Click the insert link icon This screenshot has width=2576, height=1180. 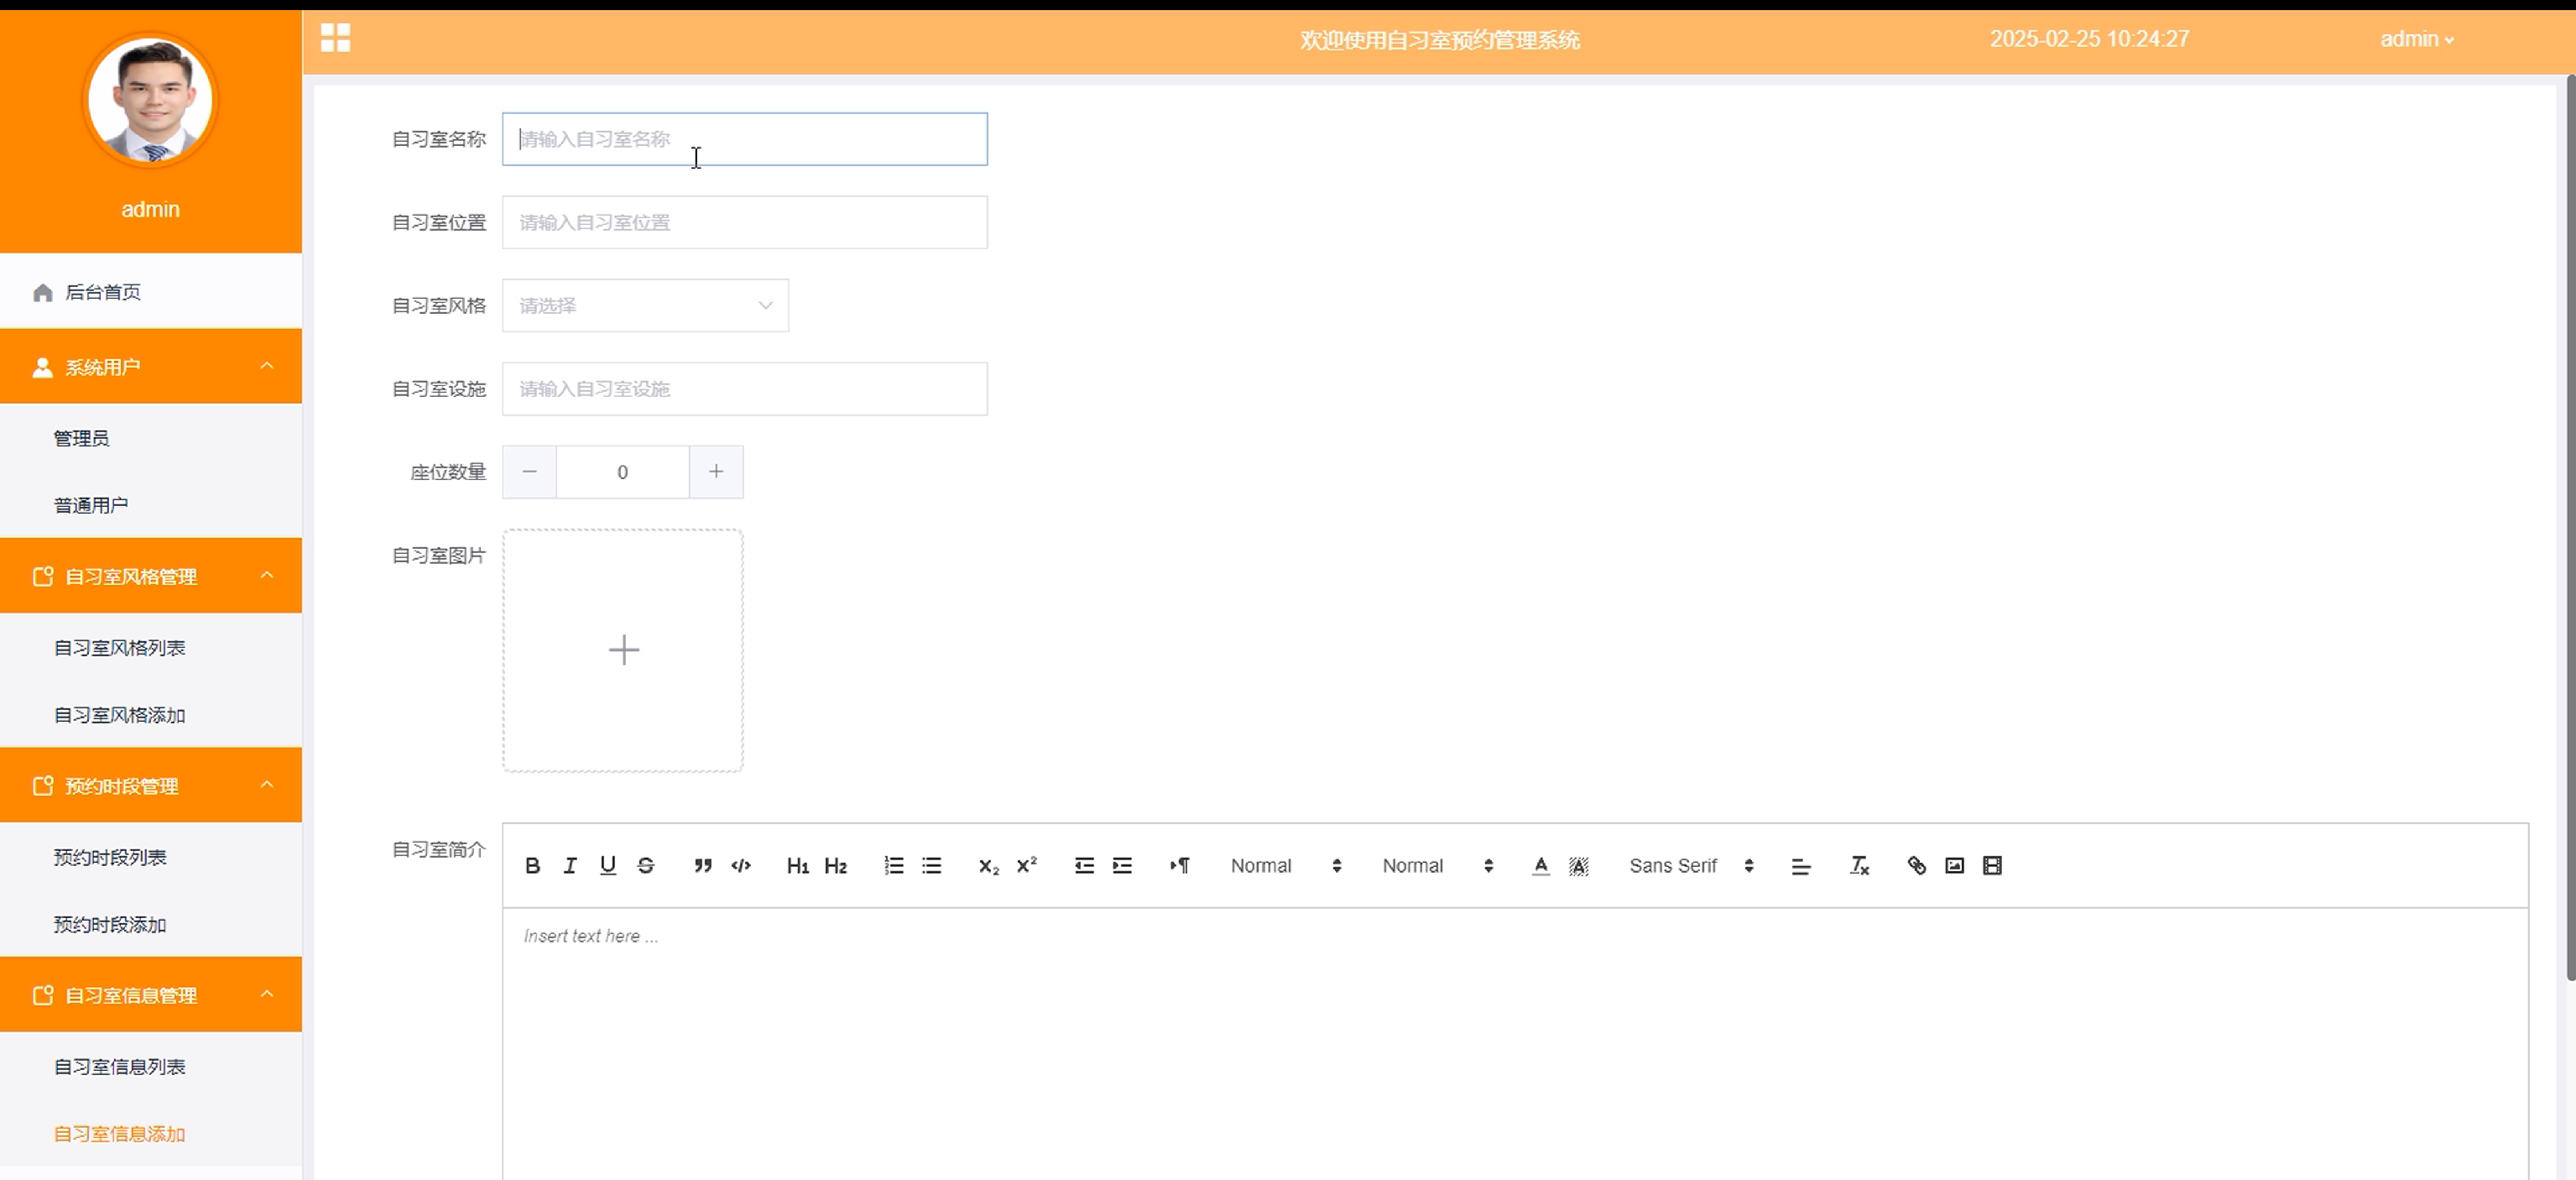tap(1916, 866)
